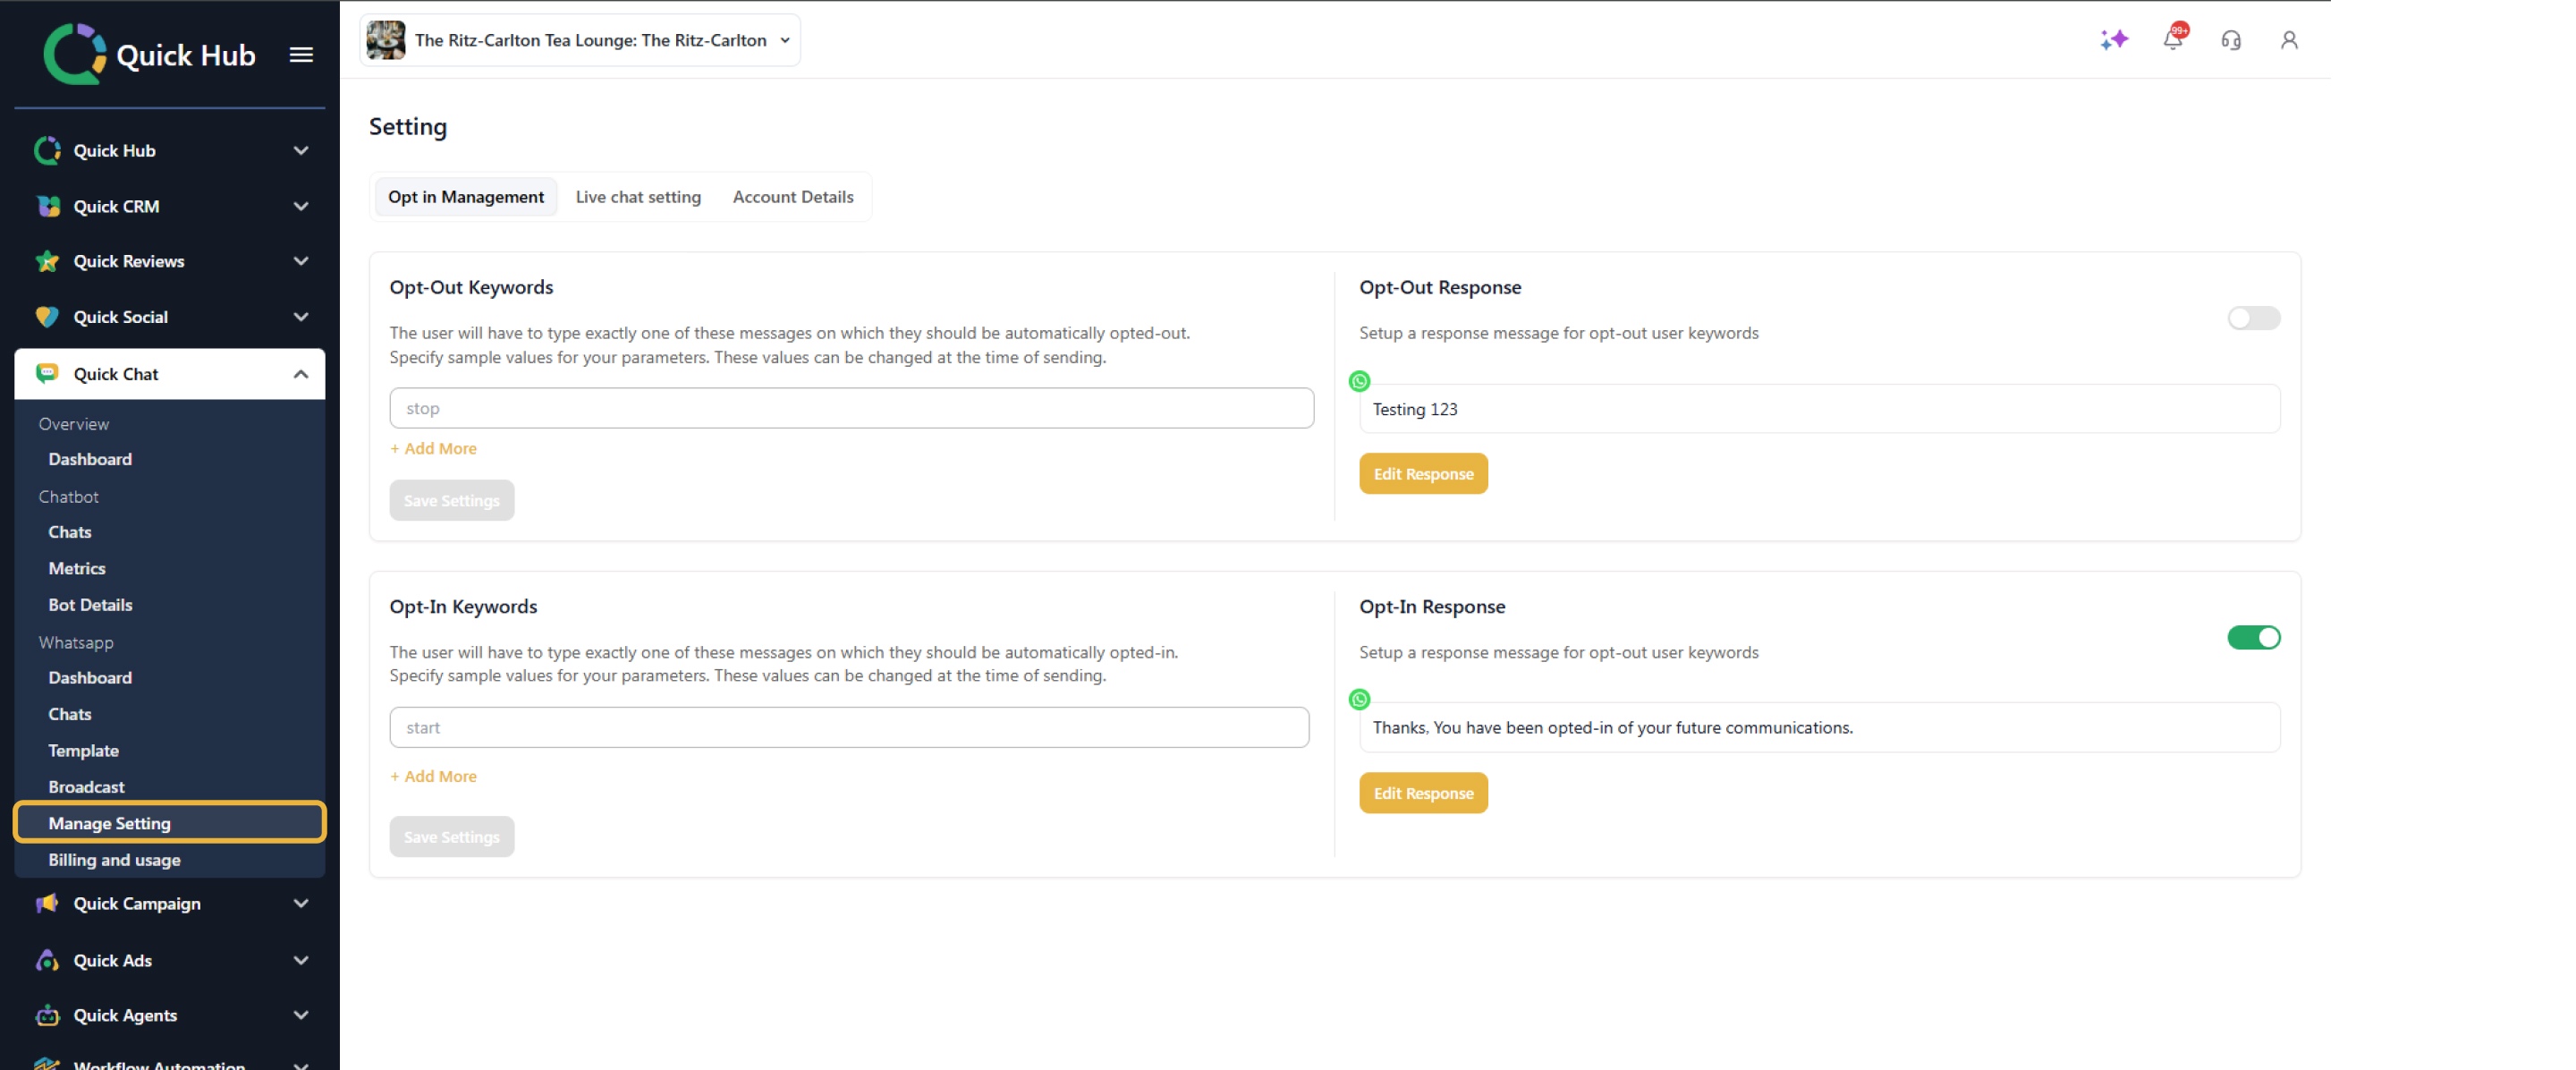Collapse the Quick Chat sidebar section
This screenshot has height=1070, width=2576.
(300, 374)
